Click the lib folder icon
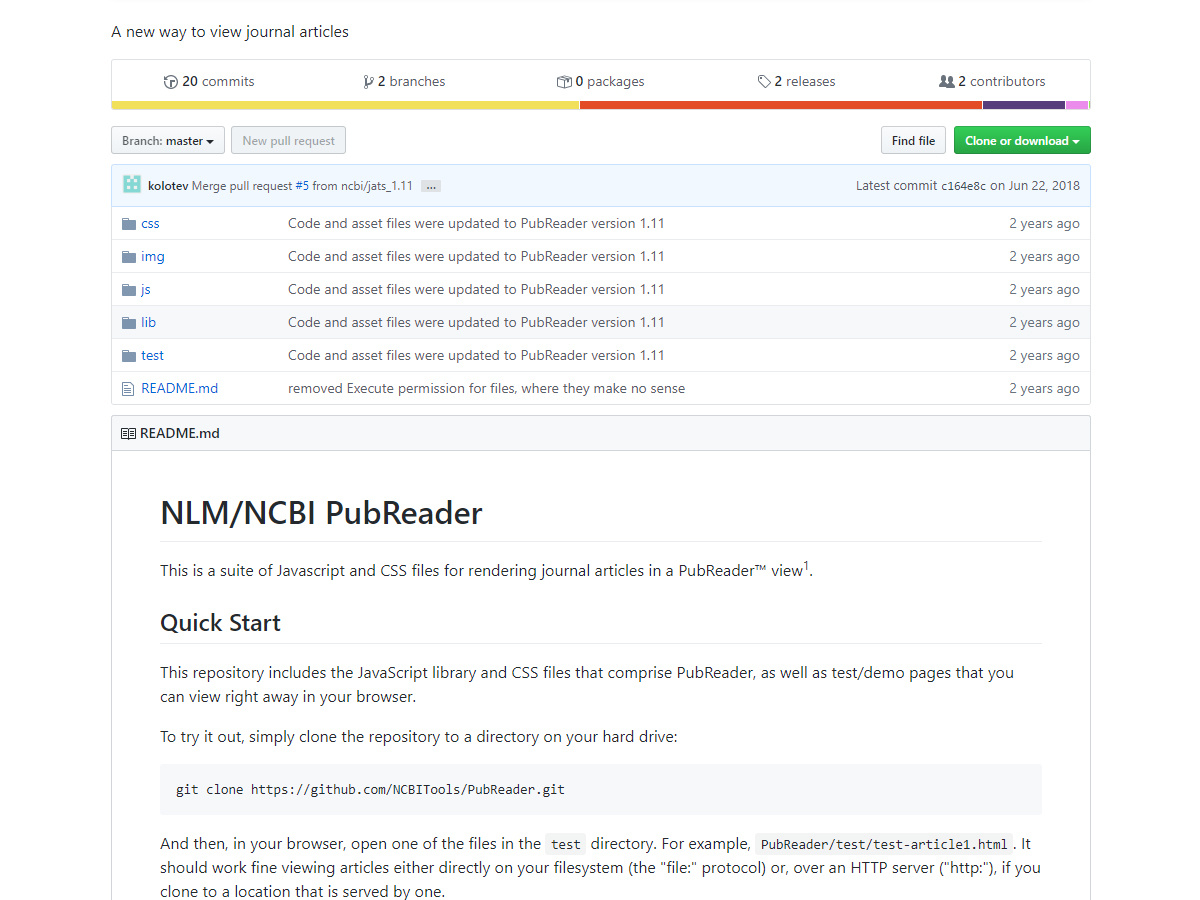Viewport: 1200px width, 900px height. [x=129, y=323]
